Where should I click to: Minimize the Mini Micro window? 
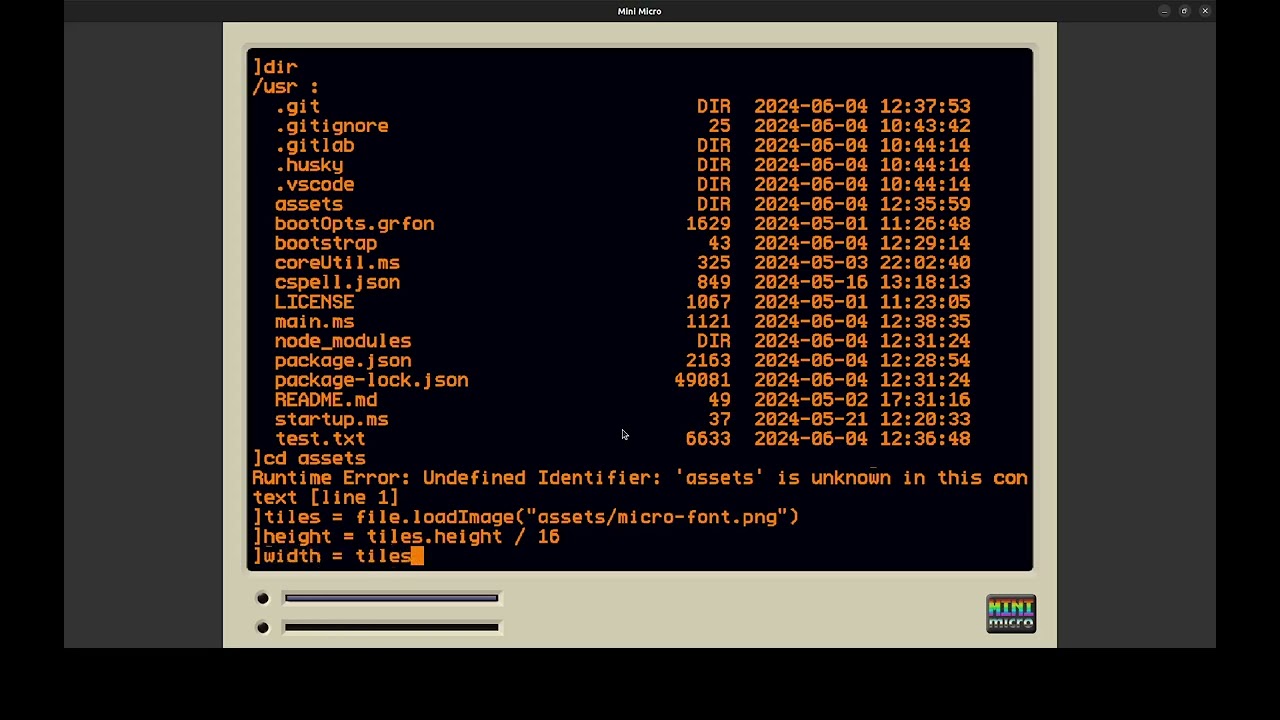1164,11
